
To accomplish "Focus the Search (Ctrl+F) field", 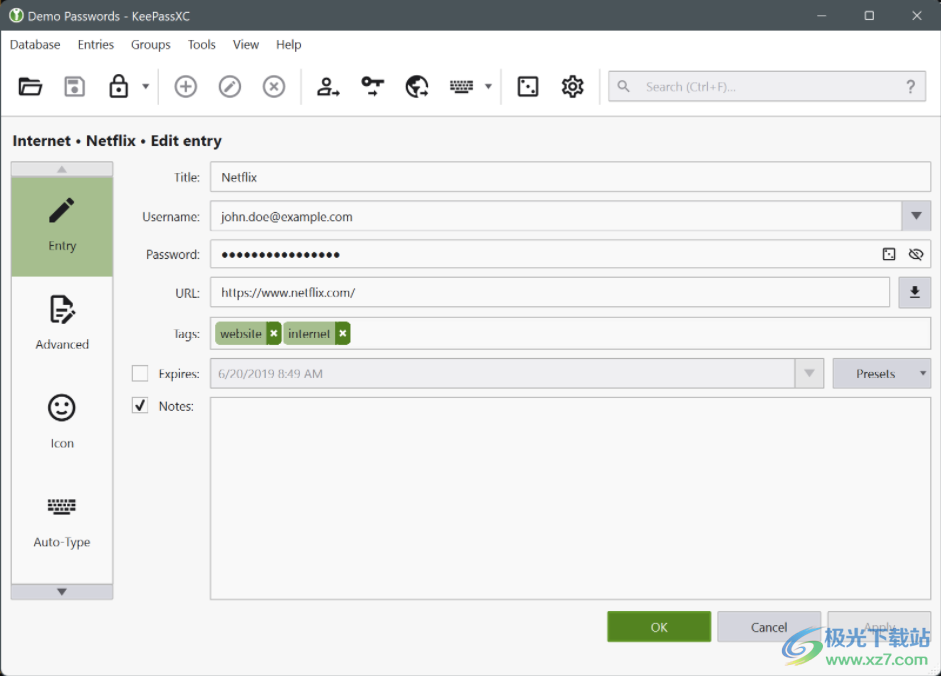I will click(766, 86).
